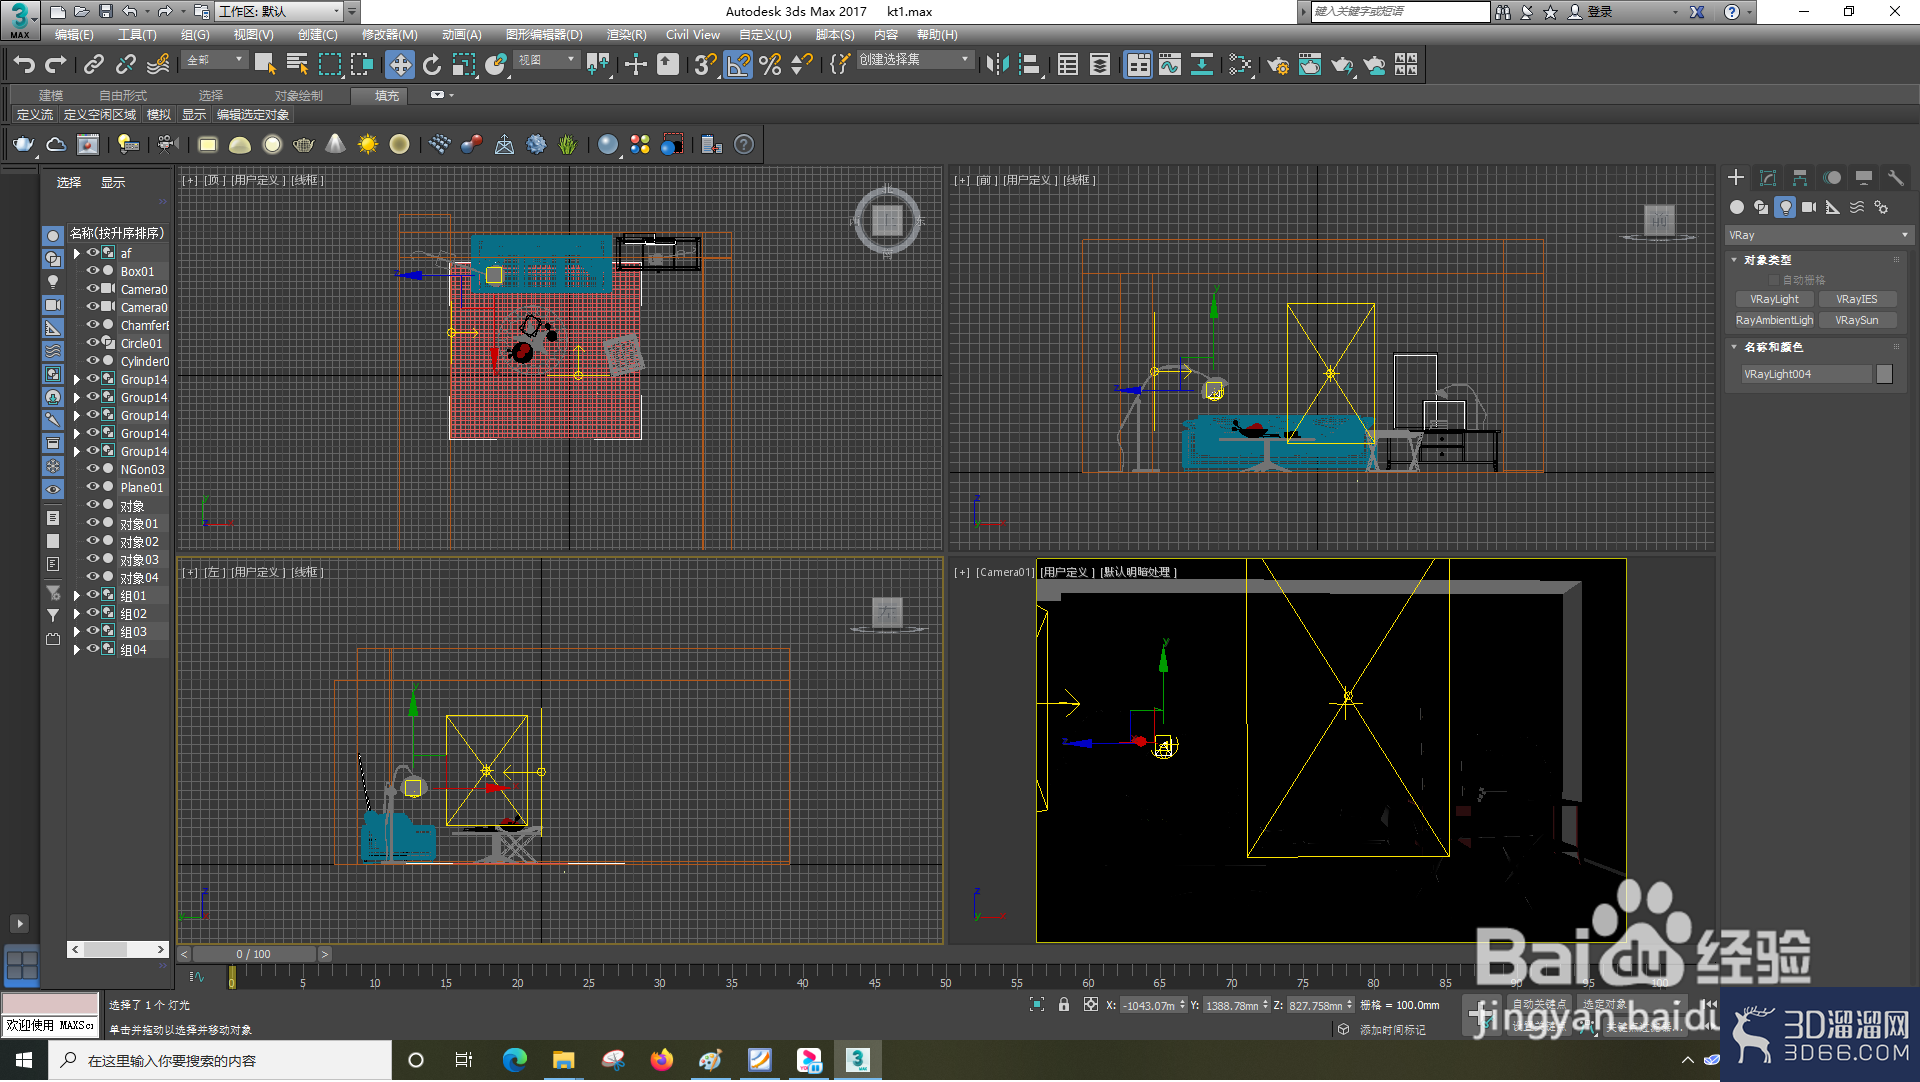Click the VRayLight button
Image resolution: width=1920 pixels, height=1082 pixels.
pos(1774,299)
